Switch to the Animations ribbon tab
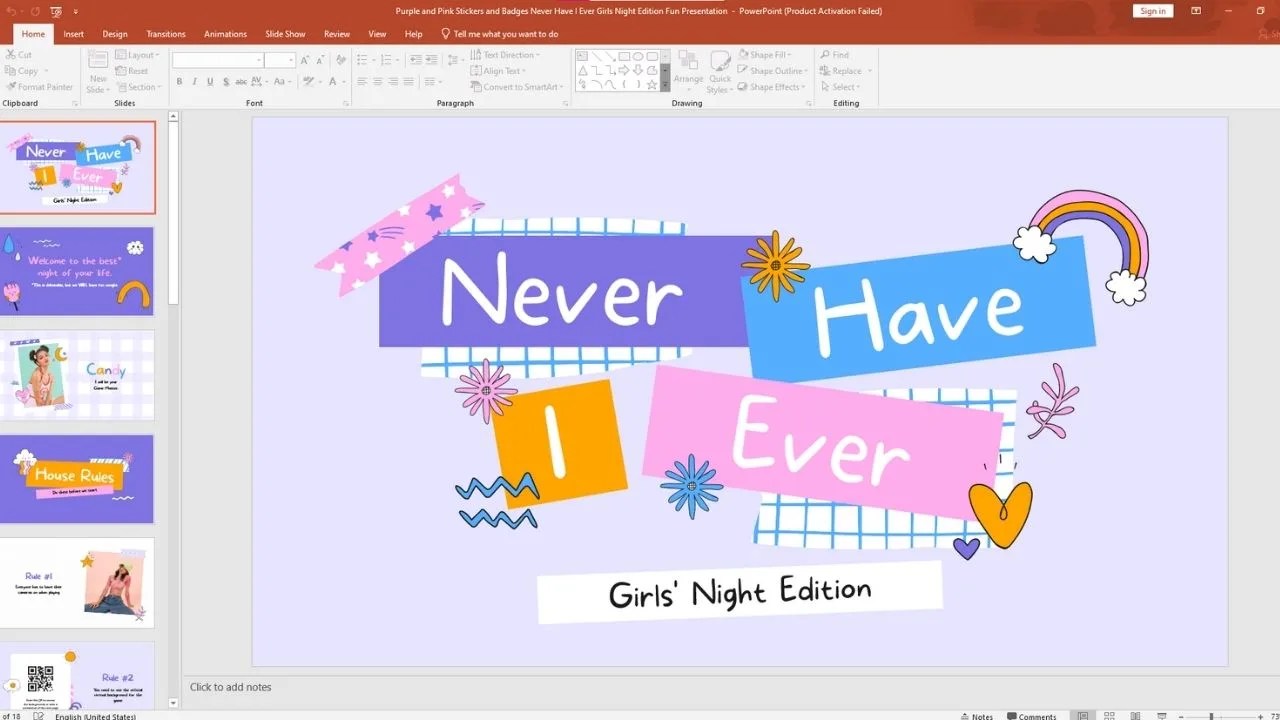1280x720 pixels. tap(225, 33)
